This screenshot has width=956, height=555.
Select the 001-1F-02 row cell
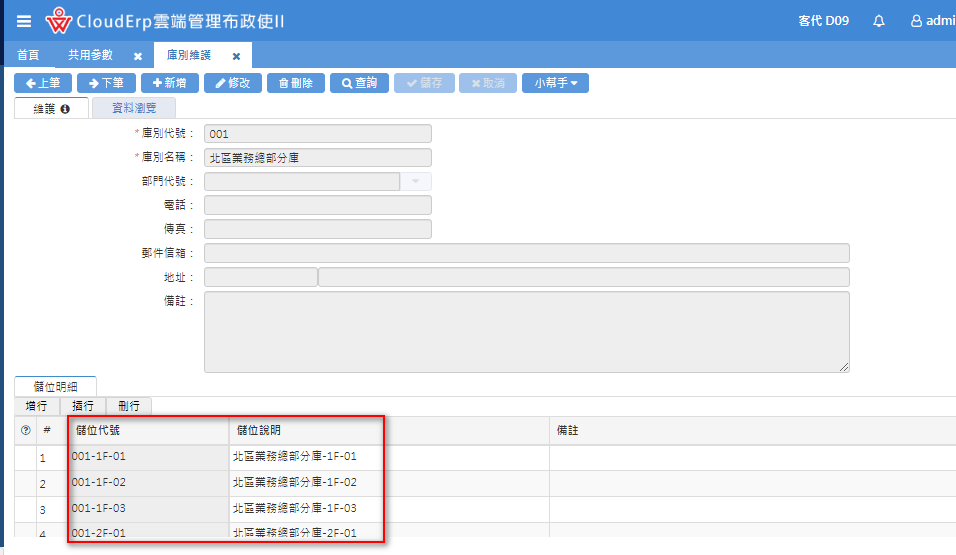[x=149, y=483]
